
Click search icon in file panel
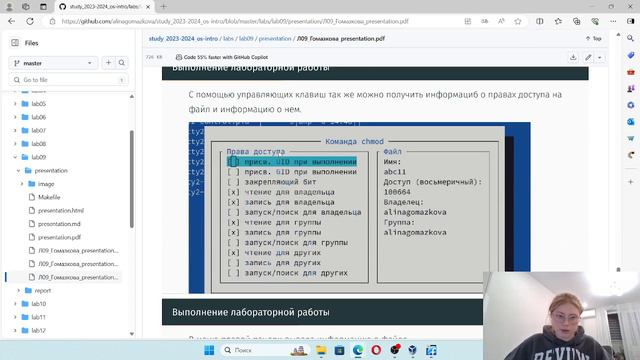pyautogui.click(x=122, y=63)
